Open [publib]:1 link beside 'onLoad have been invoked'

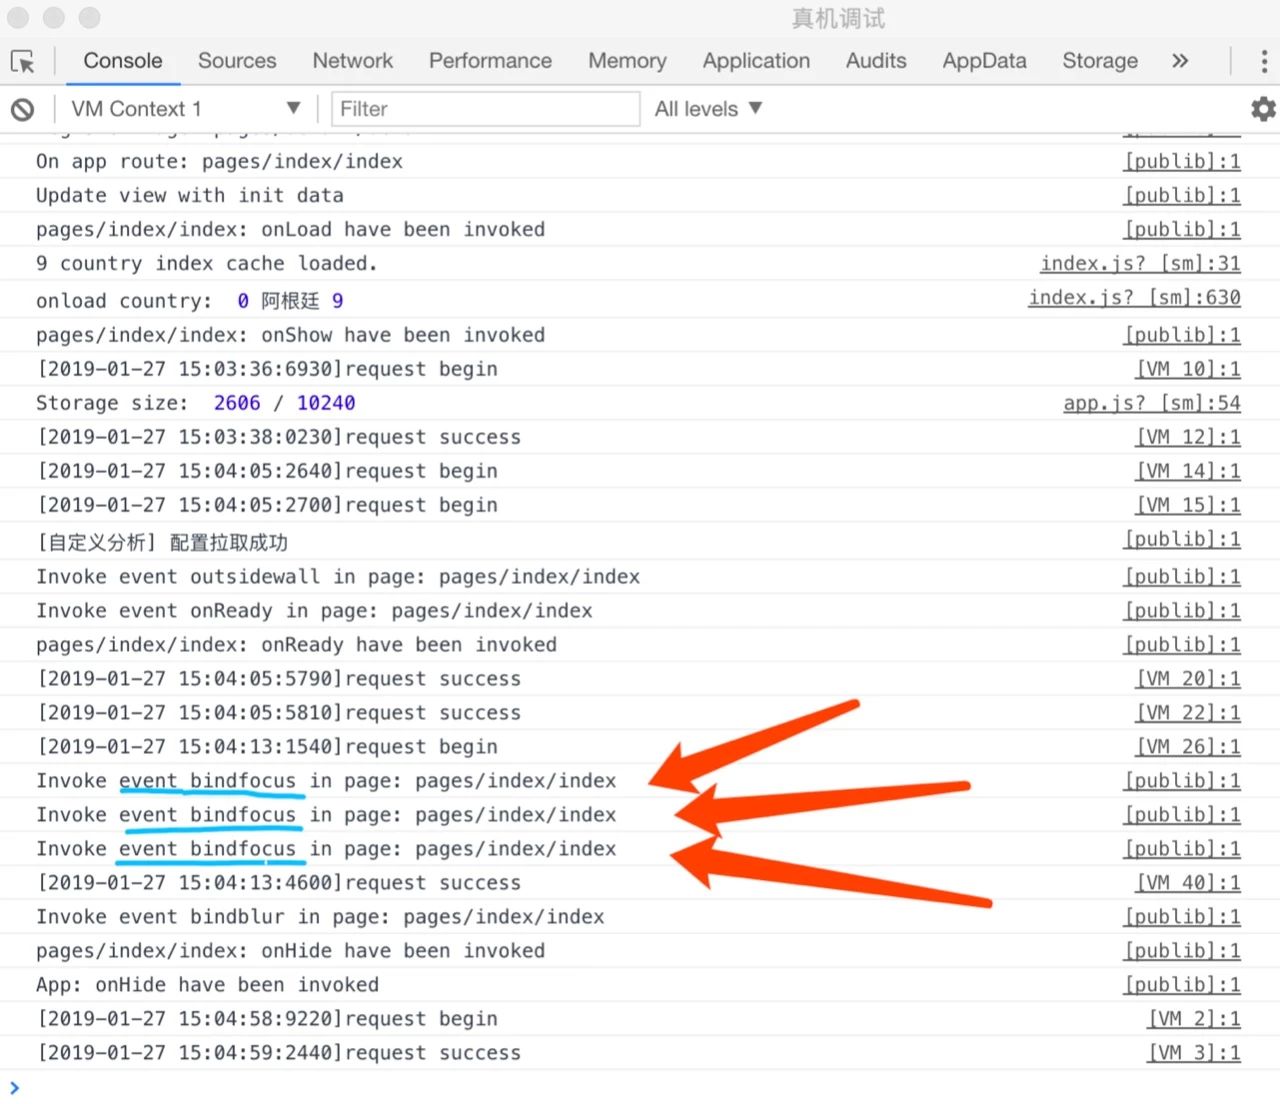click(1182, 229)
